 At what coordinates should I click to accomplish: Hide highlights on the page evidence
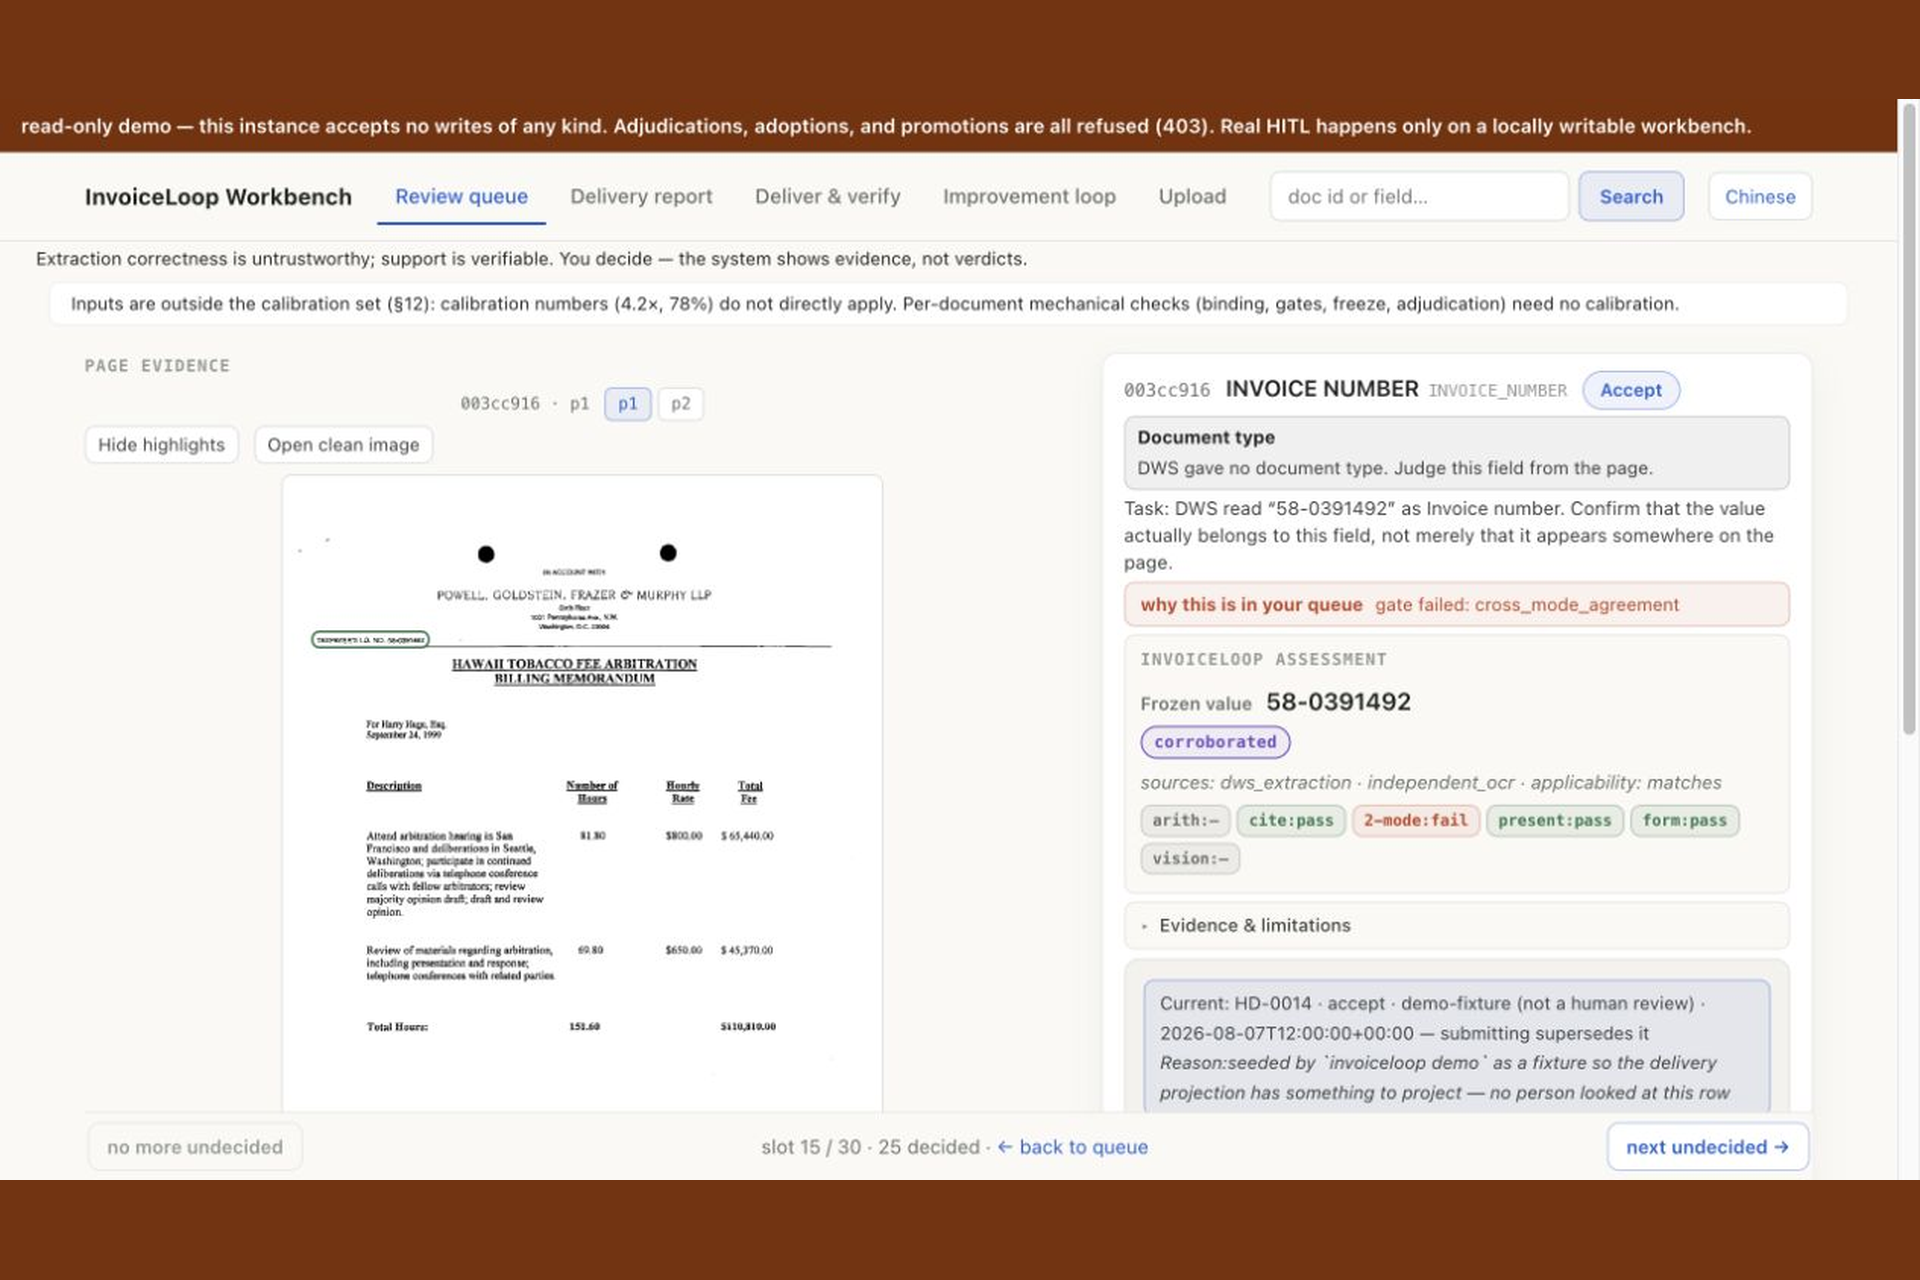point(161,444)
